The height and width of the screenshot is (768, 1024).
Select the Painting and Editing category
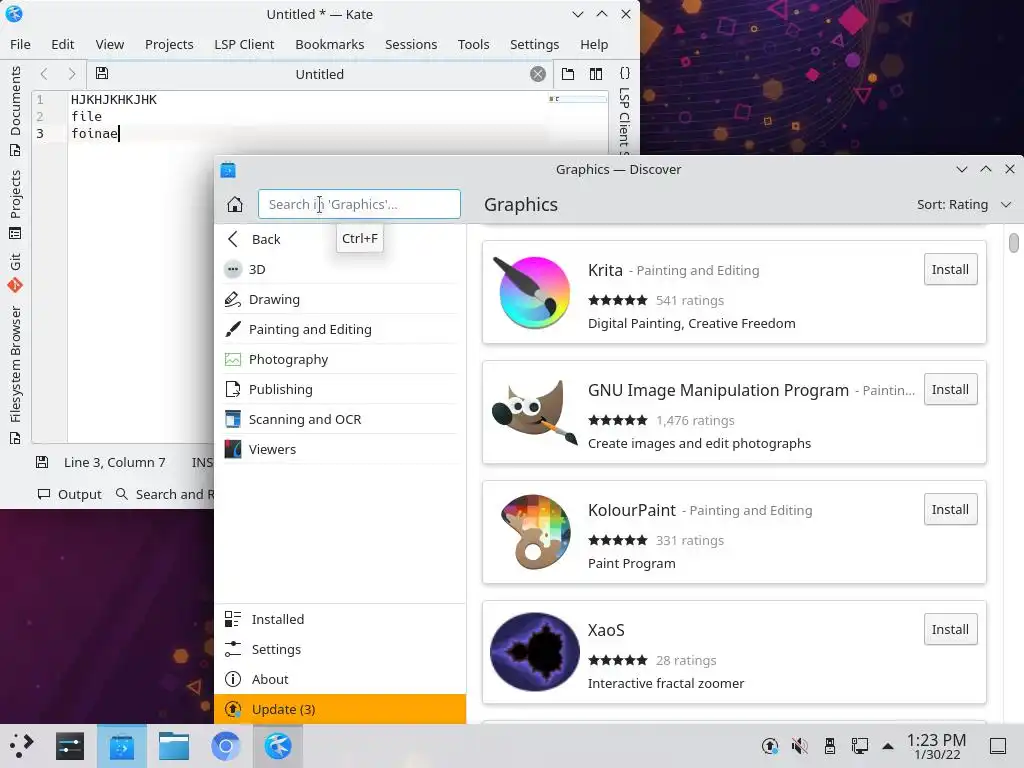340,329
